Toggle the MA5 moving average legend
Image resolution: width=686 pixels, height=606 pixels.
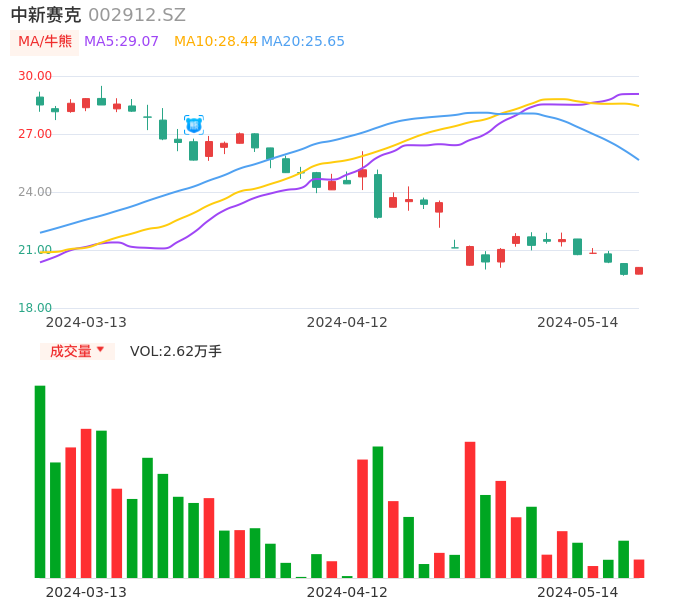pyautogui.click(x=121, y=42)
